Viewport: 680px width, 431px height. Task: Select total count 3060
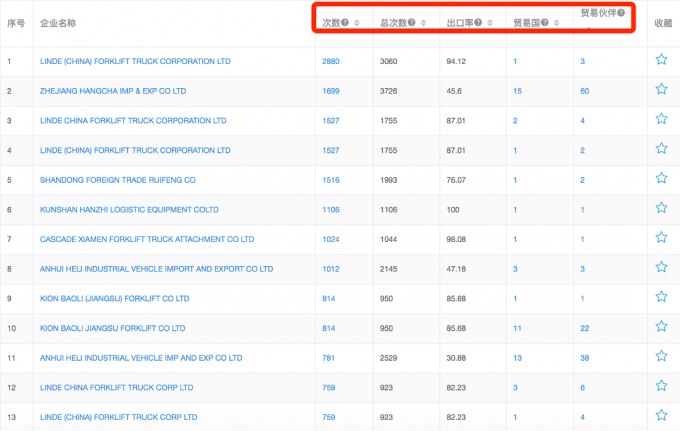(389, 61)
